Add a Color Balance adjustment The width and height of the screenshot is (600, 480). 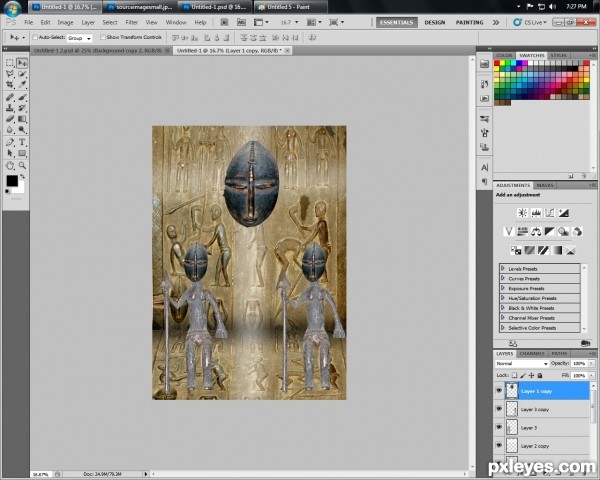click(536, 231)
